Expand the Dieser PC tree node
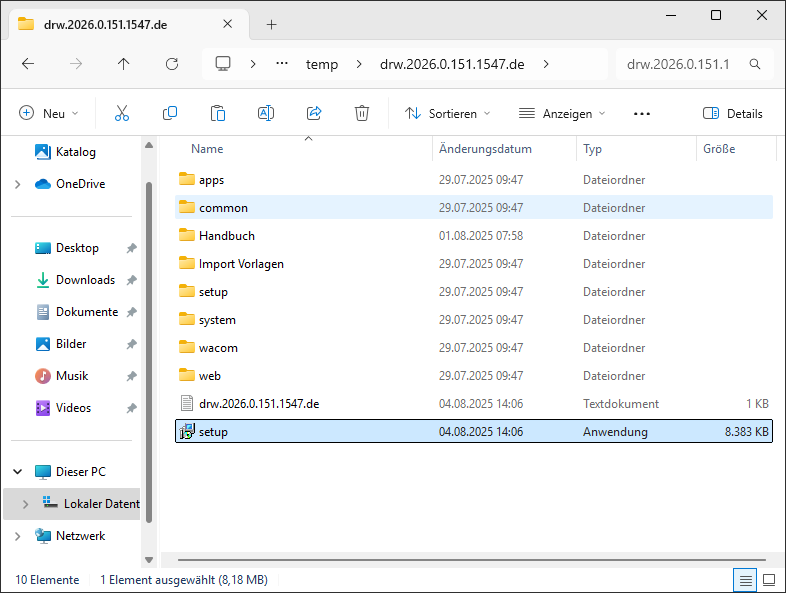 click(x=18, y=472)
